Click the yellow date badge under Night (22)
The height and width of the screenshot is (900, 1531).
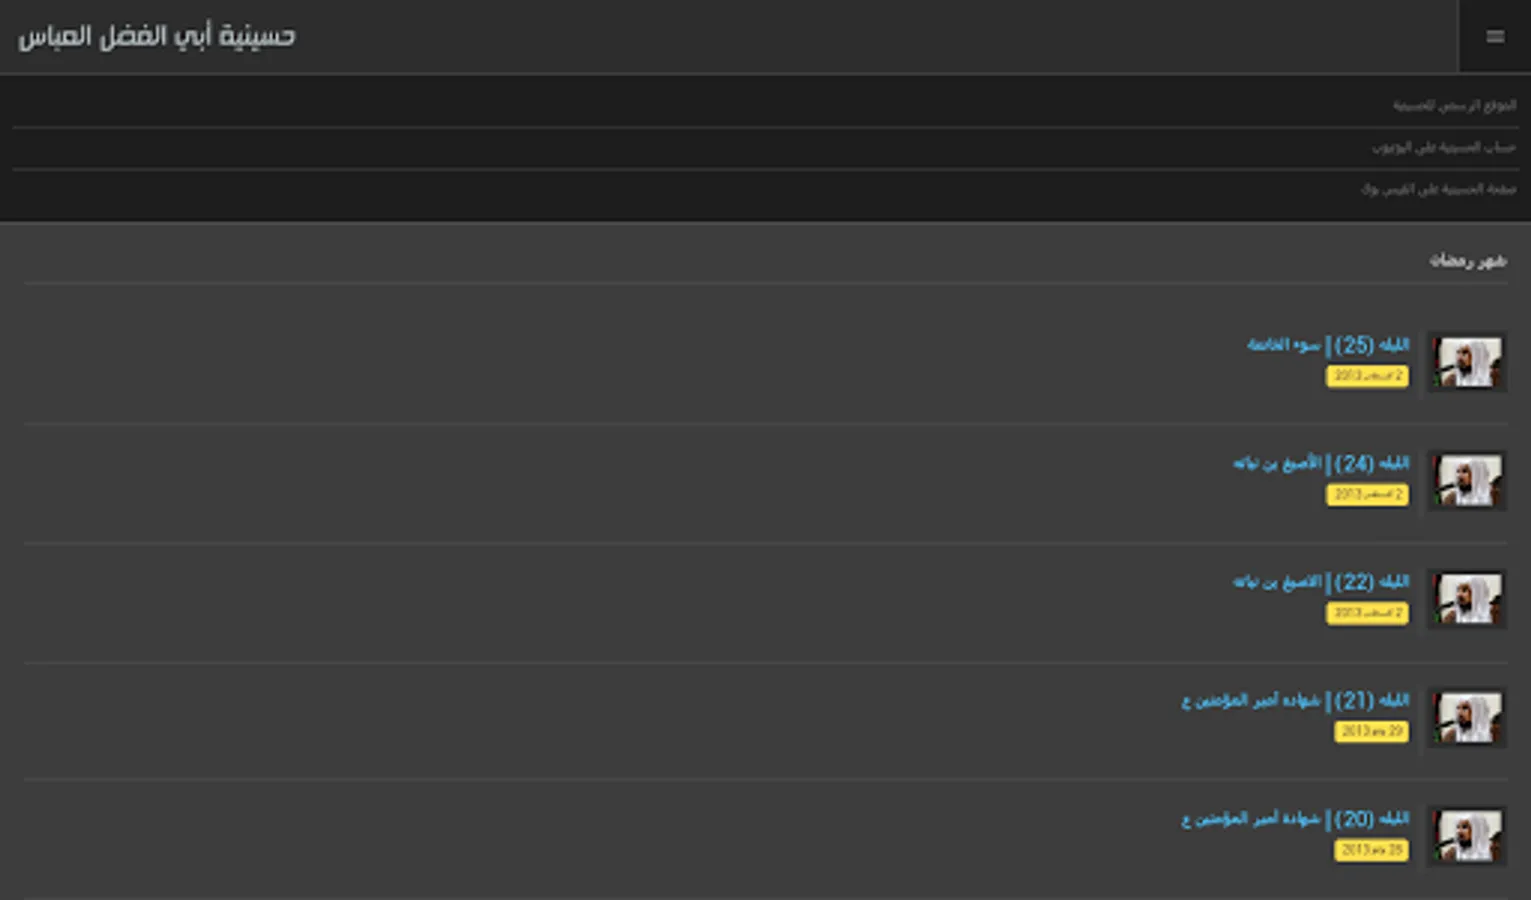[1367, 613]
